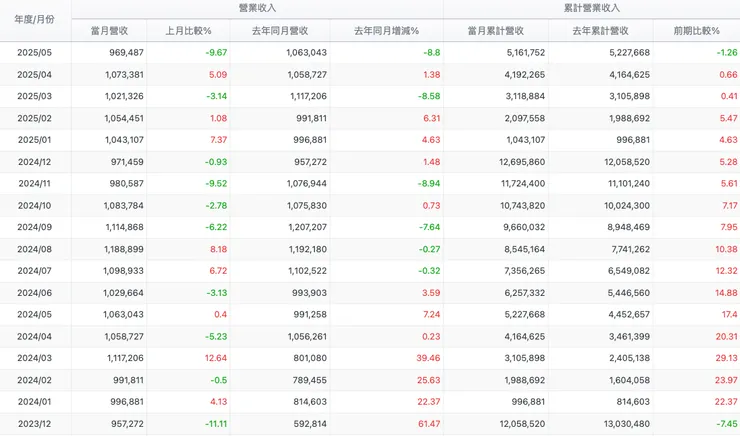Select the 2025/03 row date cell
The width and height of the screenshot is (740, 436).
coord(34,96)
